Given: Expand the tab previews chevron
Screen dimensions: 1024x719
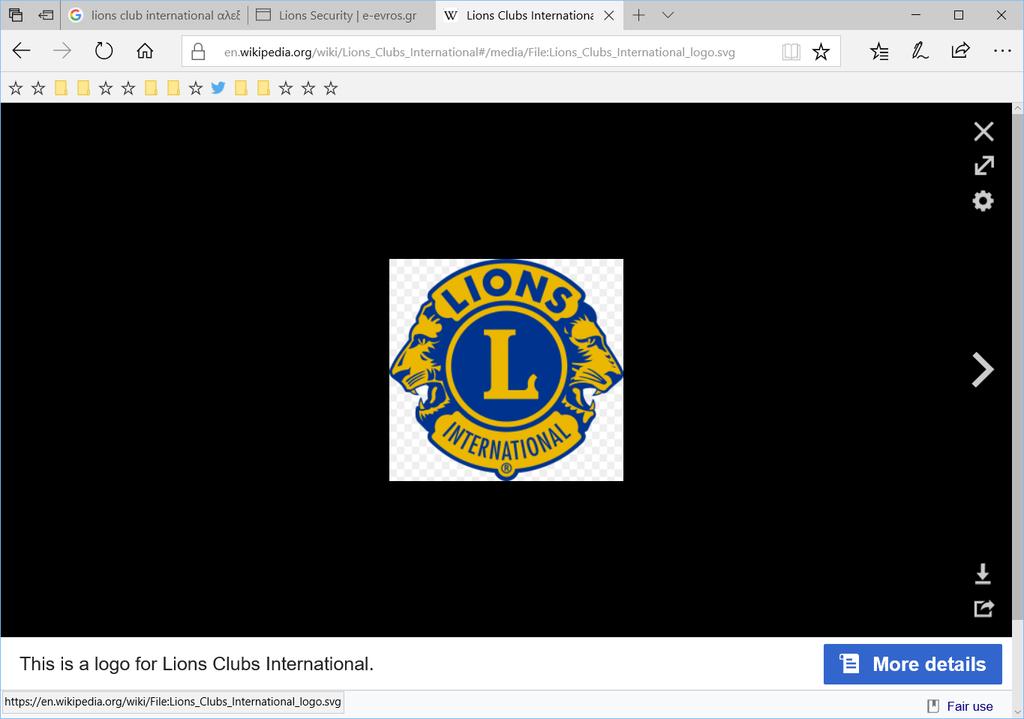Looking at the screenshot, I should tap(667, 15).
